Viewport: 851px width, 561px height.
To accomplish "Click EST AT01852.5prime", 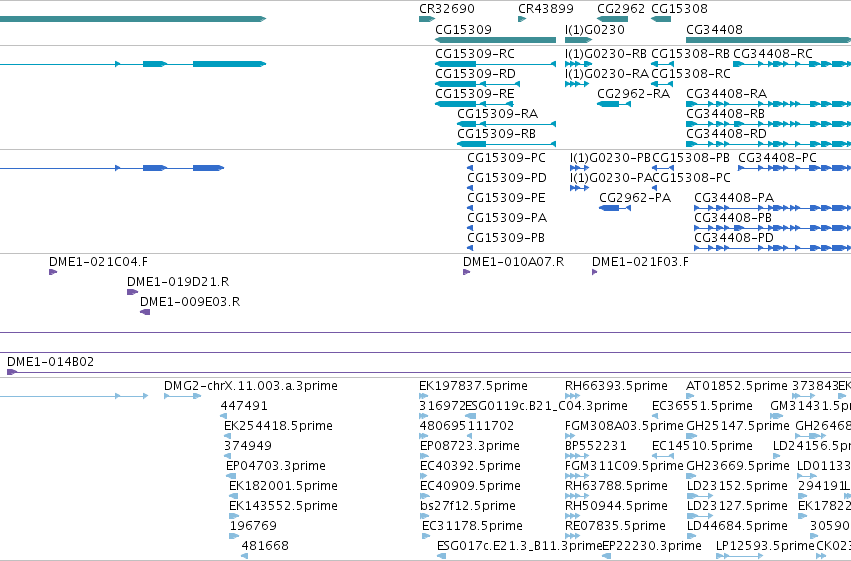I will (x=691, y=396).
